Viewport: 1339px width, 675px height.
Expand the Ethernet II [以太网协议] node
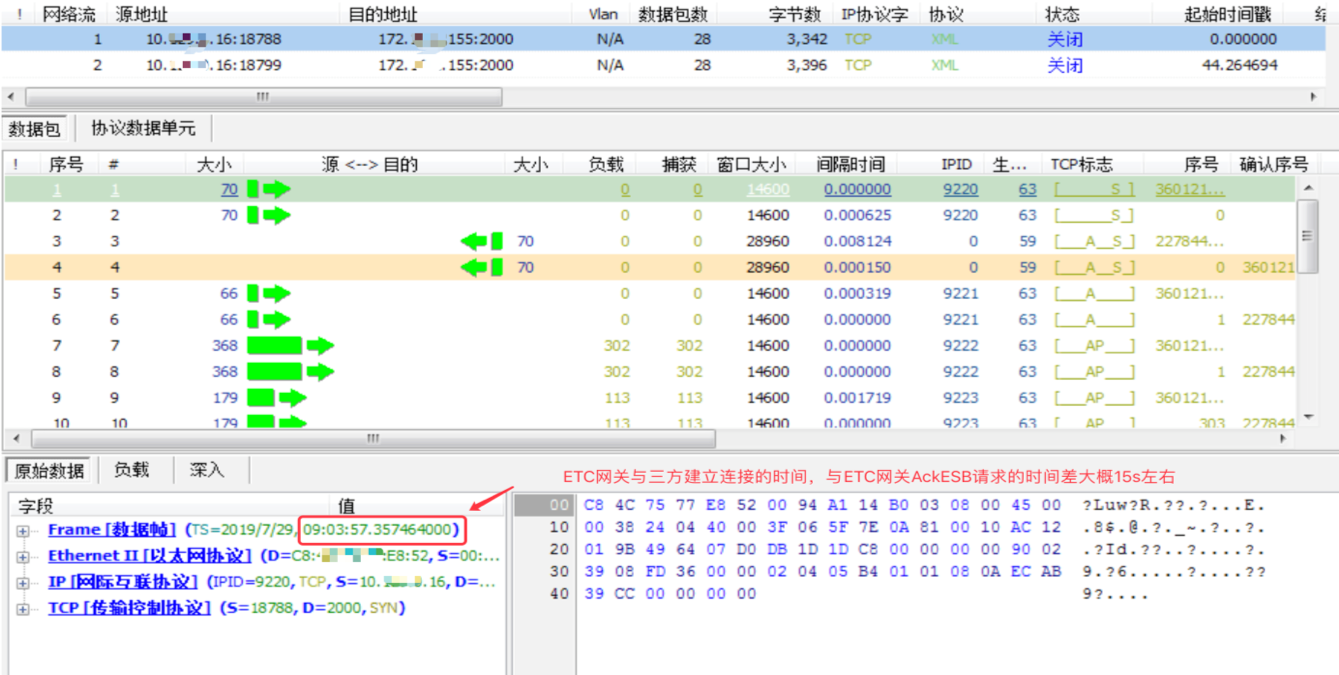coord(22,556)
